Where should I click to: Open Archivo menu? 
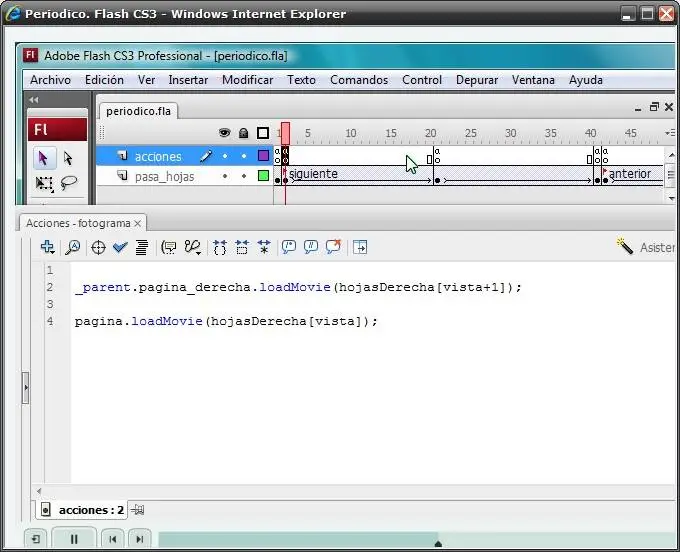[50, 80]
